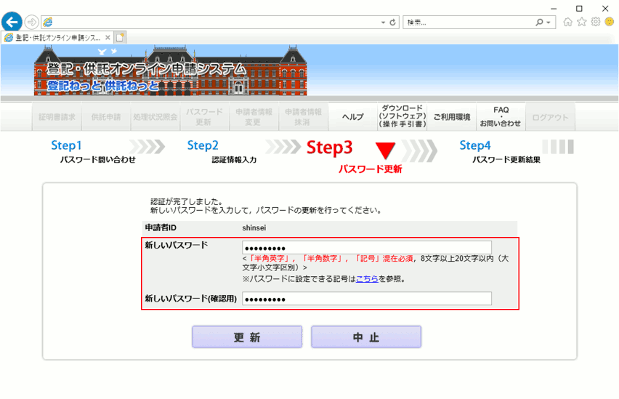Screen dimensions: 619x399
Task: Close the 登記・供託オンライン申請システム tab
Action: point(108,37)
